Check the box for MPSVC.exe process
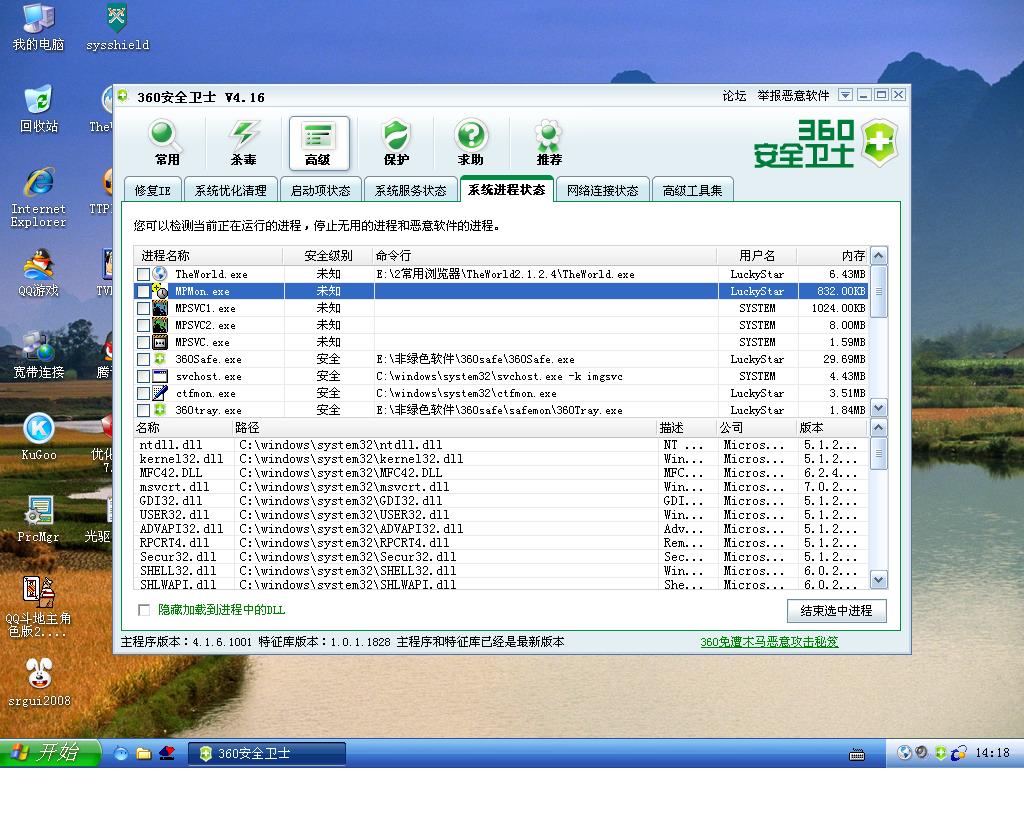The height and width of the screenshot is (820, 1024). click(x=143, y=342)
